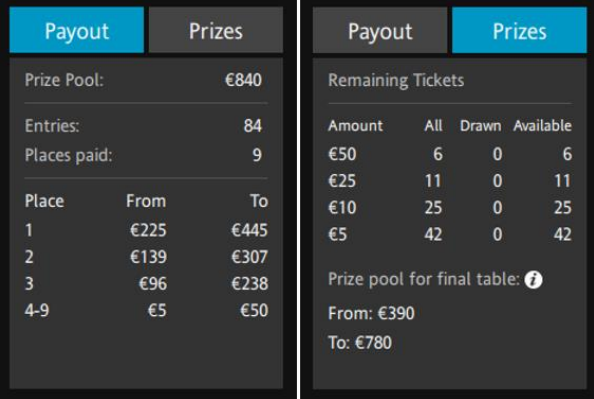Screen dimensions: 594x399
Task: Select first place €445 maximum payout
Action: click(x=249, y=230)
